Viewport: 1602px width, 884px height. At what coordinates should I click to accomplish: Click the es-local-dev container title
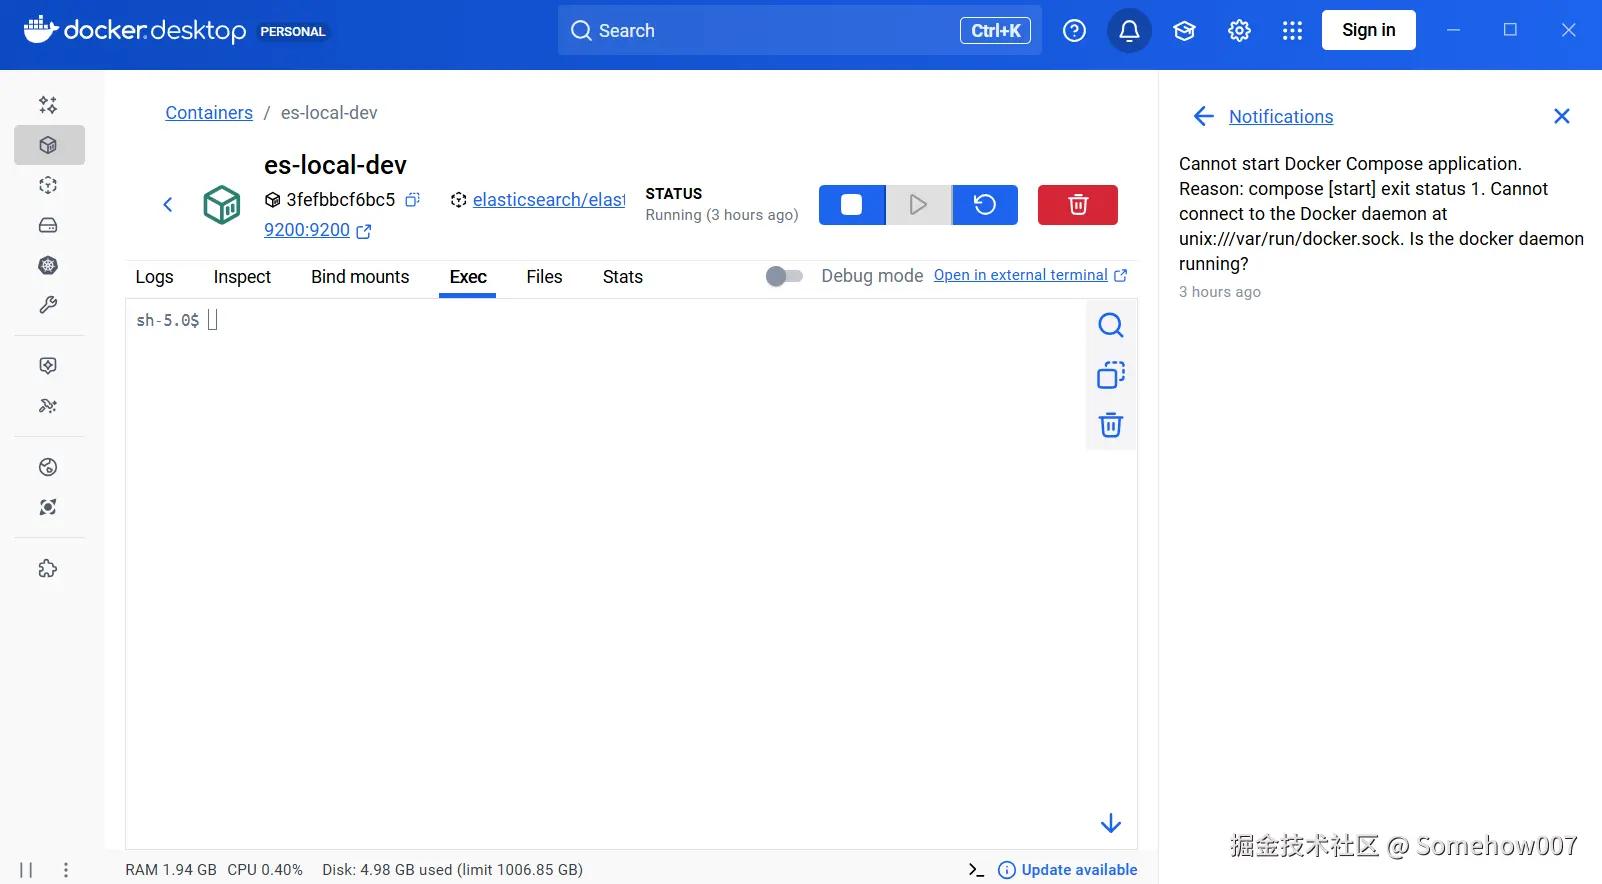coord(335,165)
